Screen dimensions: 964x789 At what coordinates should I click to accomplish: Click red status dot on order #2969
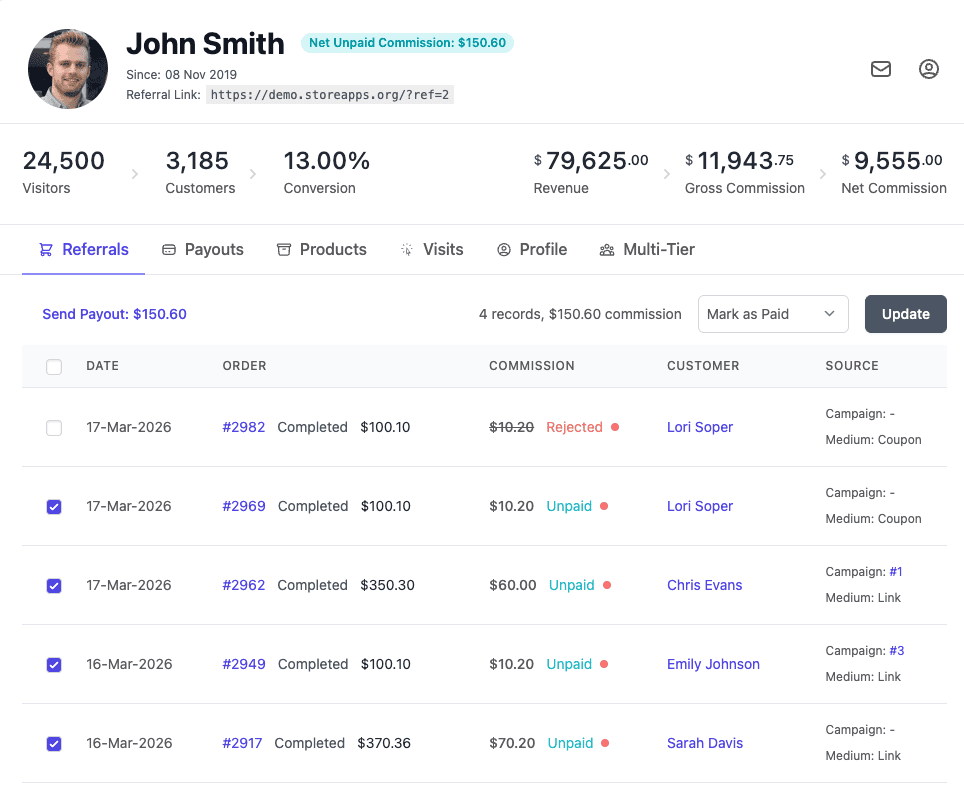[604, 506]
